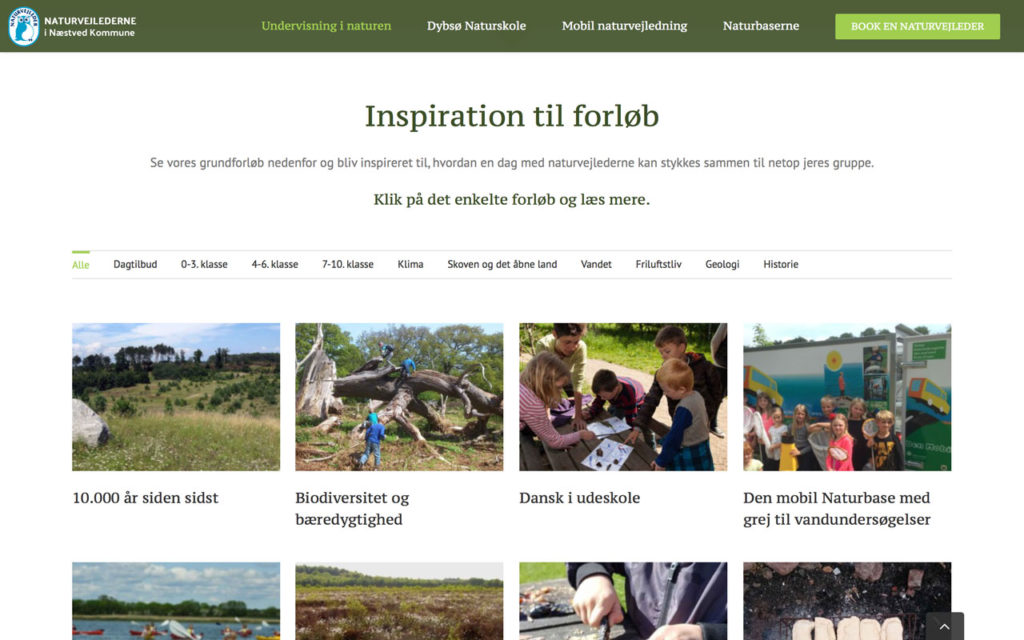
Task: Open the Naturbaserne menu item
Action: click(761, 26)
